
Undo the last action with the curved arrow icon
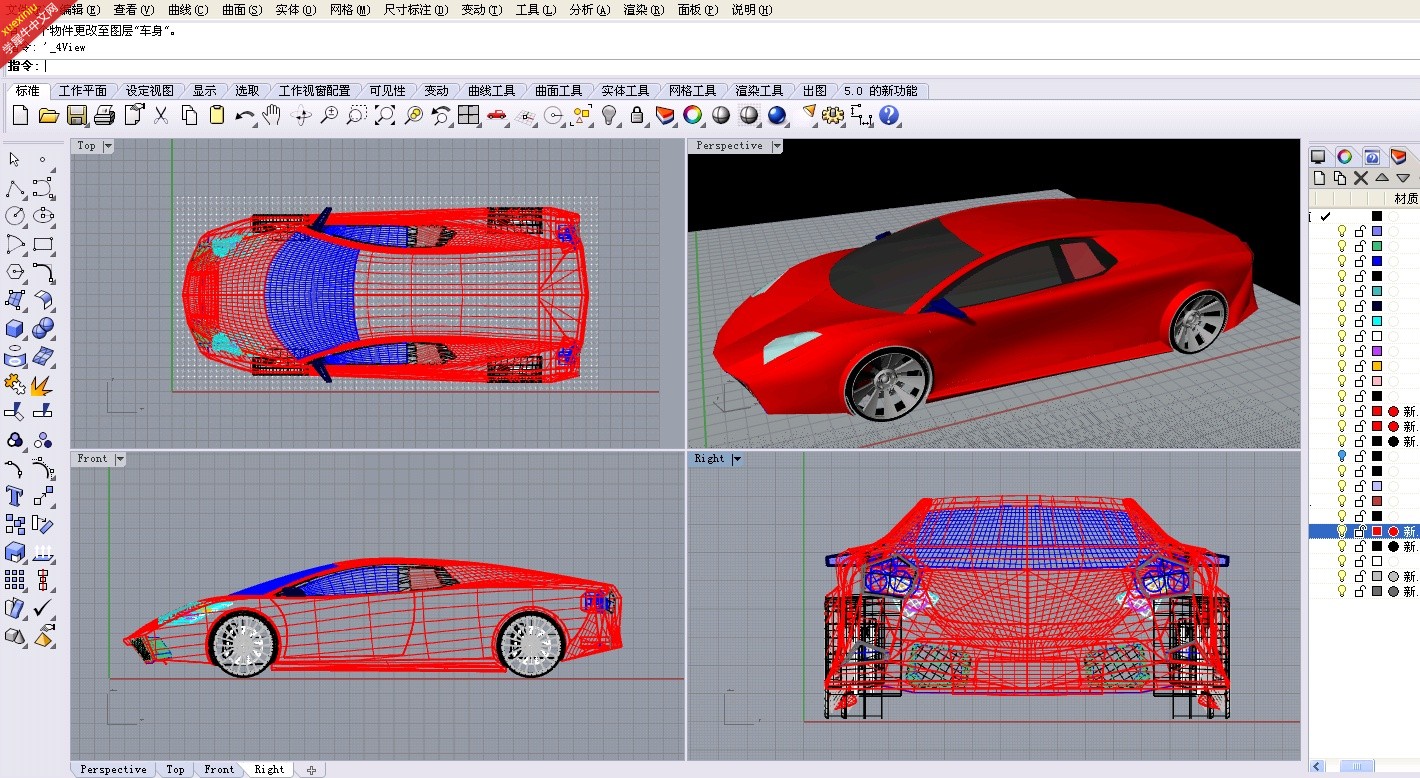pos(245,116)
